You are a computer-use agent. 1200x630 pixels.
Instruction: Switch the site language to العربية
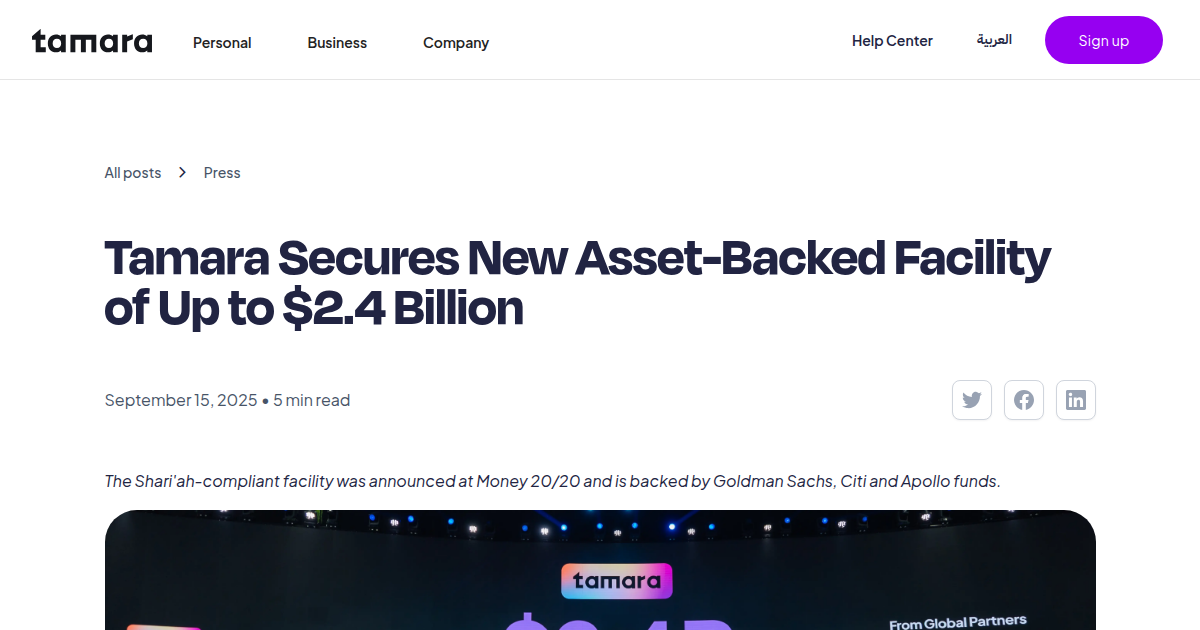994,40
